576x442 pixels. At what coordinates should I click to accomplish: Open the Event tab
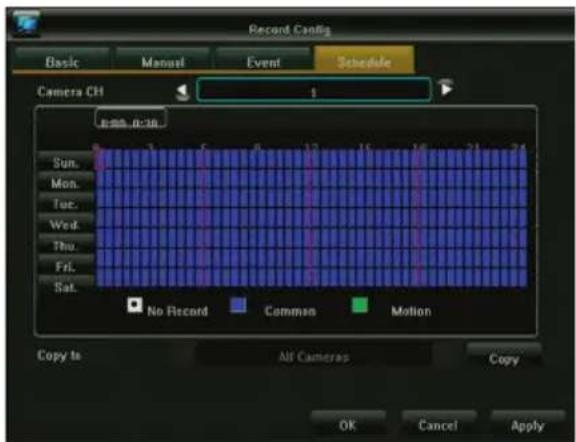pos(263,60)
